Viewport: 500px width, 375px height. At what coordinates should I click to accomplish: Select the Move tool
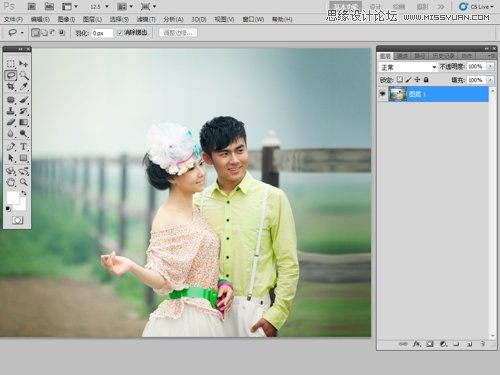[x=23, y=64]
